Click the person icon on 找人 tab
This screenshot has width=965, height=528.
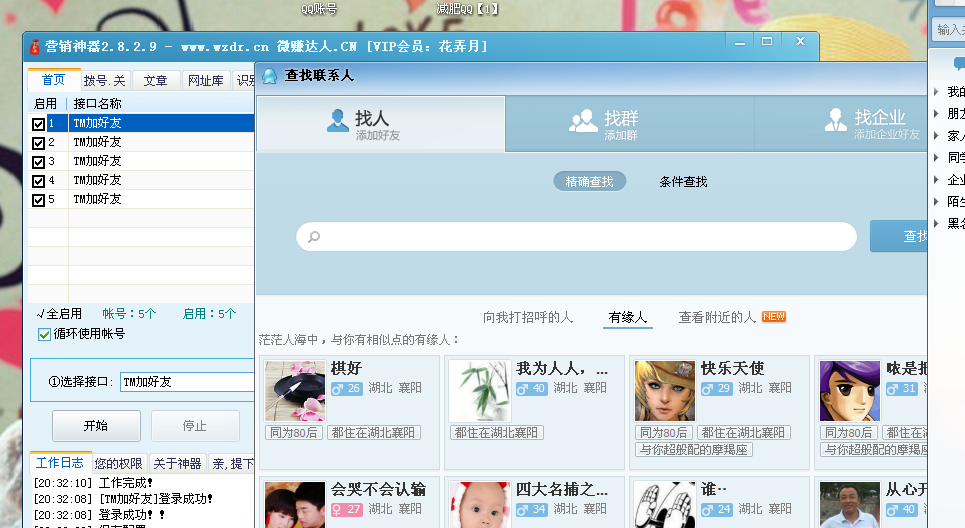(338, 121)
